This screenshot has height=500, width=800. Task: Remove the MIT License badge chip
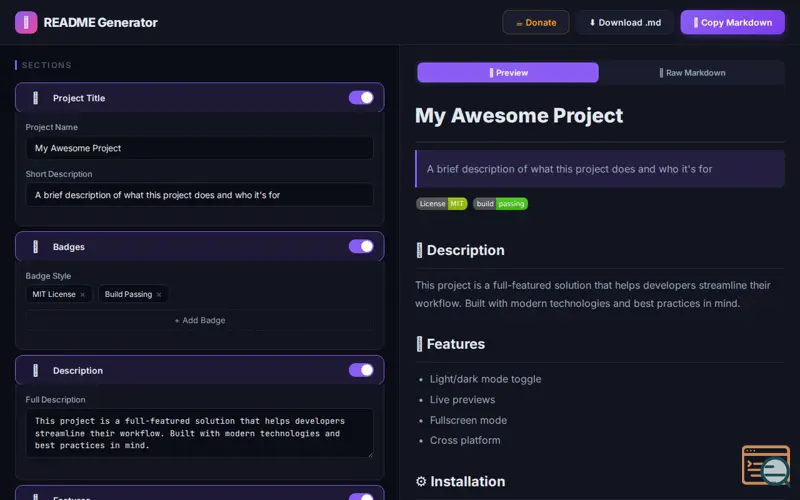83,295
